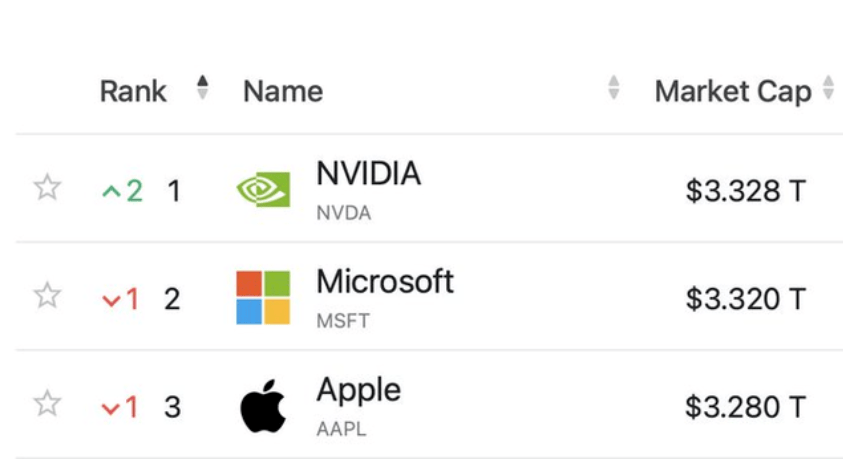
Task: Click the Name column header
Action: (283, 92)
